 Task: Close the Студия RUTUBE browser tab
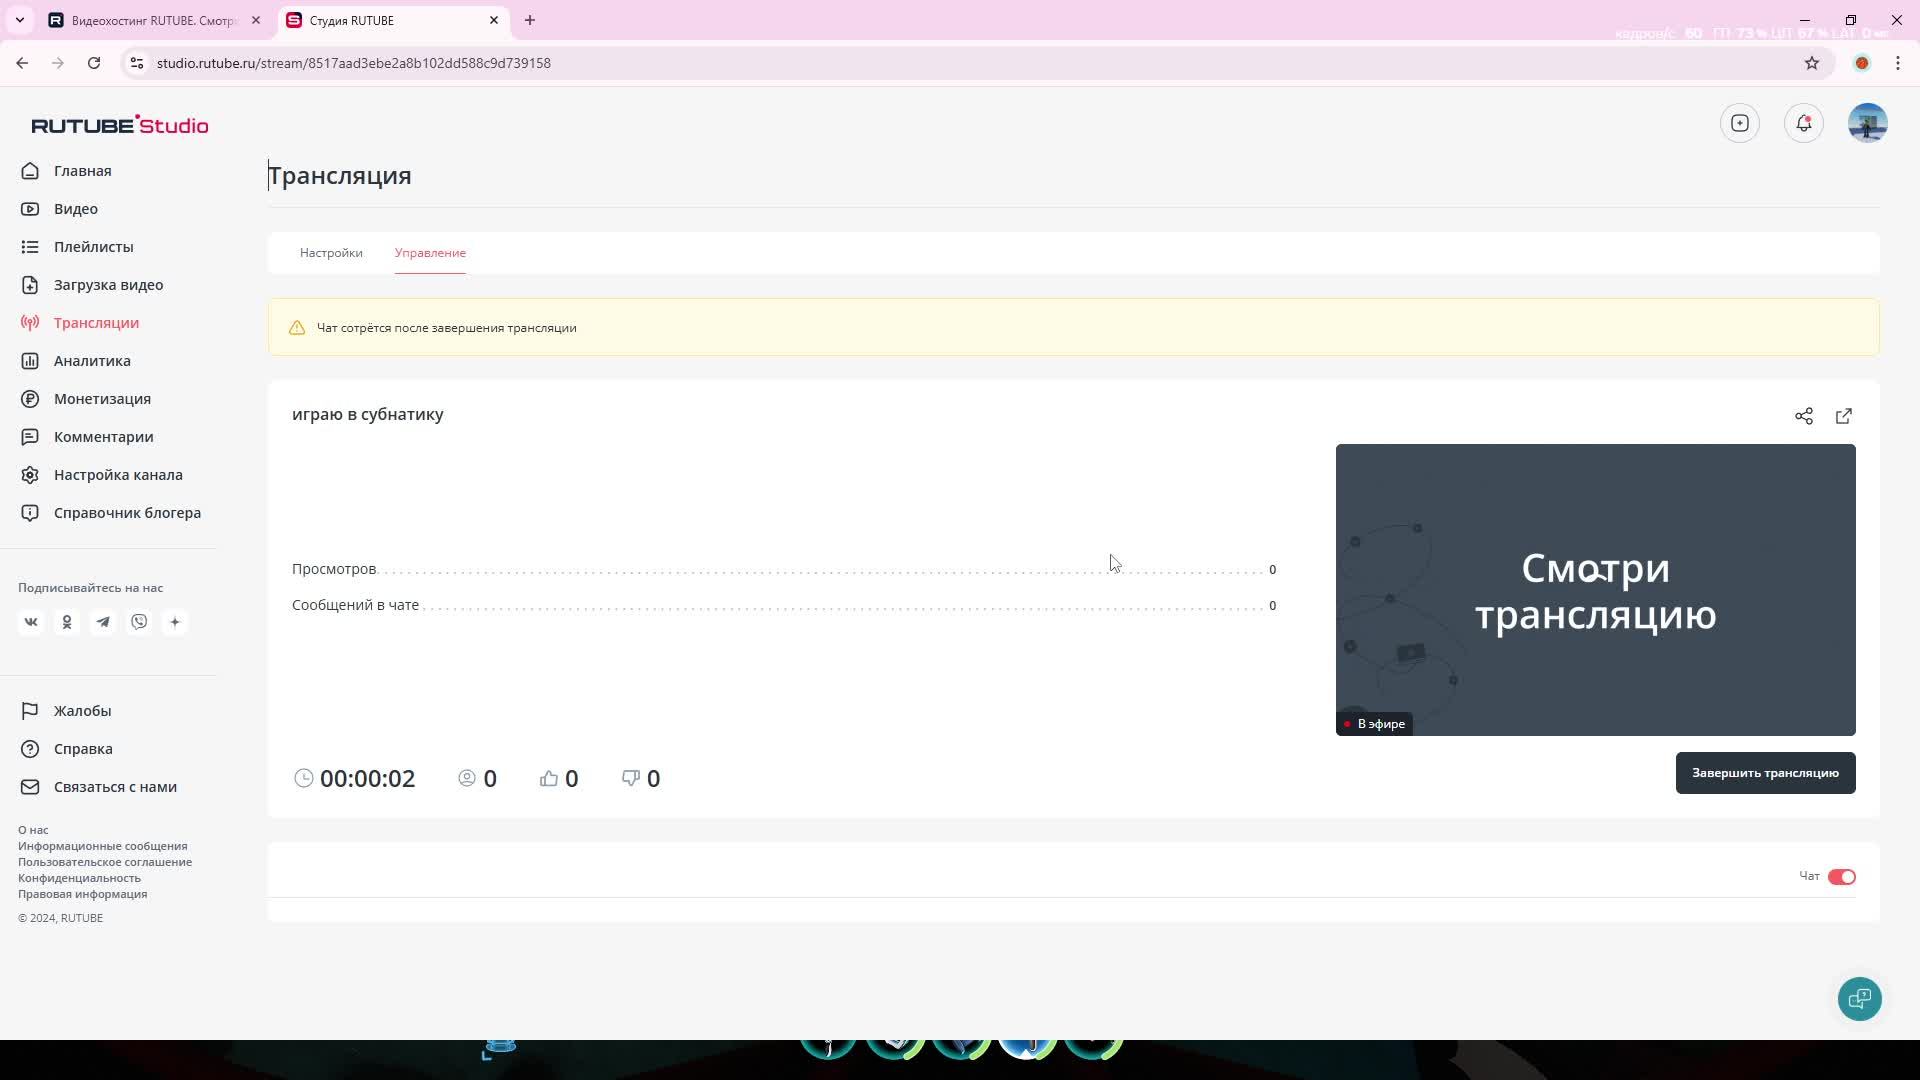(494, 20)
